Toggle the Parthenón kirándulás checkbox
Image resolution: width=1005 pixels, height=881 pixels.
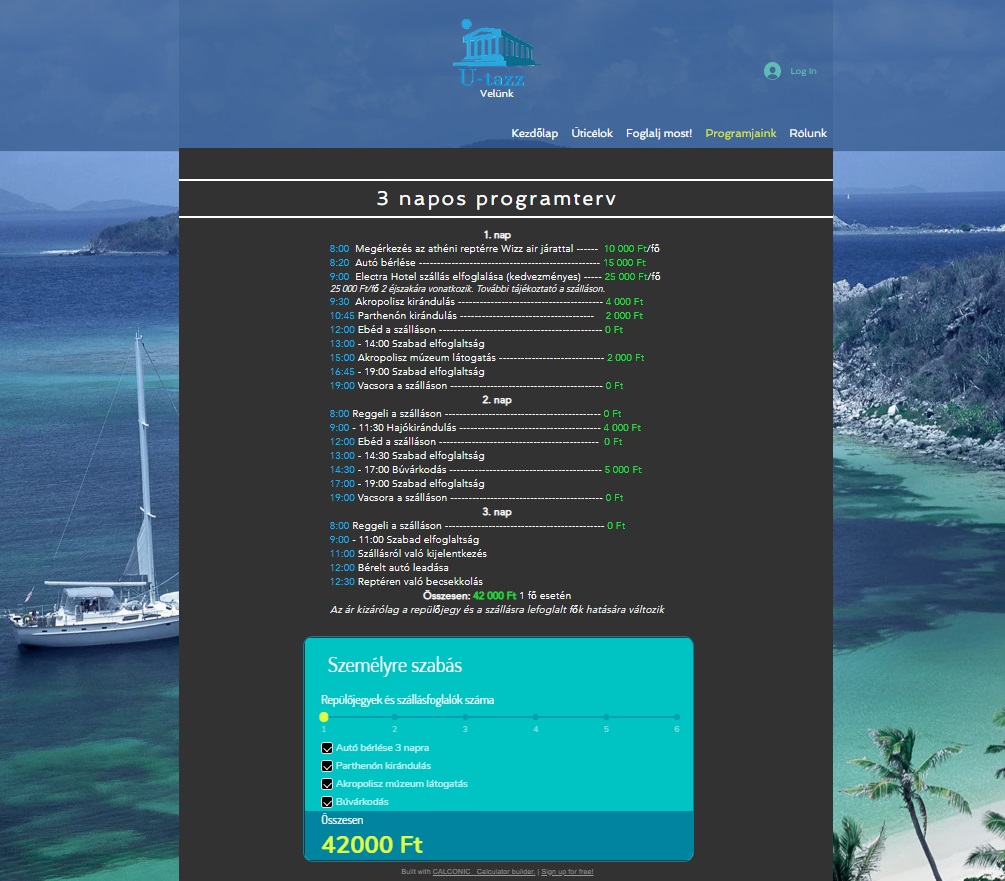pos(327,766)
